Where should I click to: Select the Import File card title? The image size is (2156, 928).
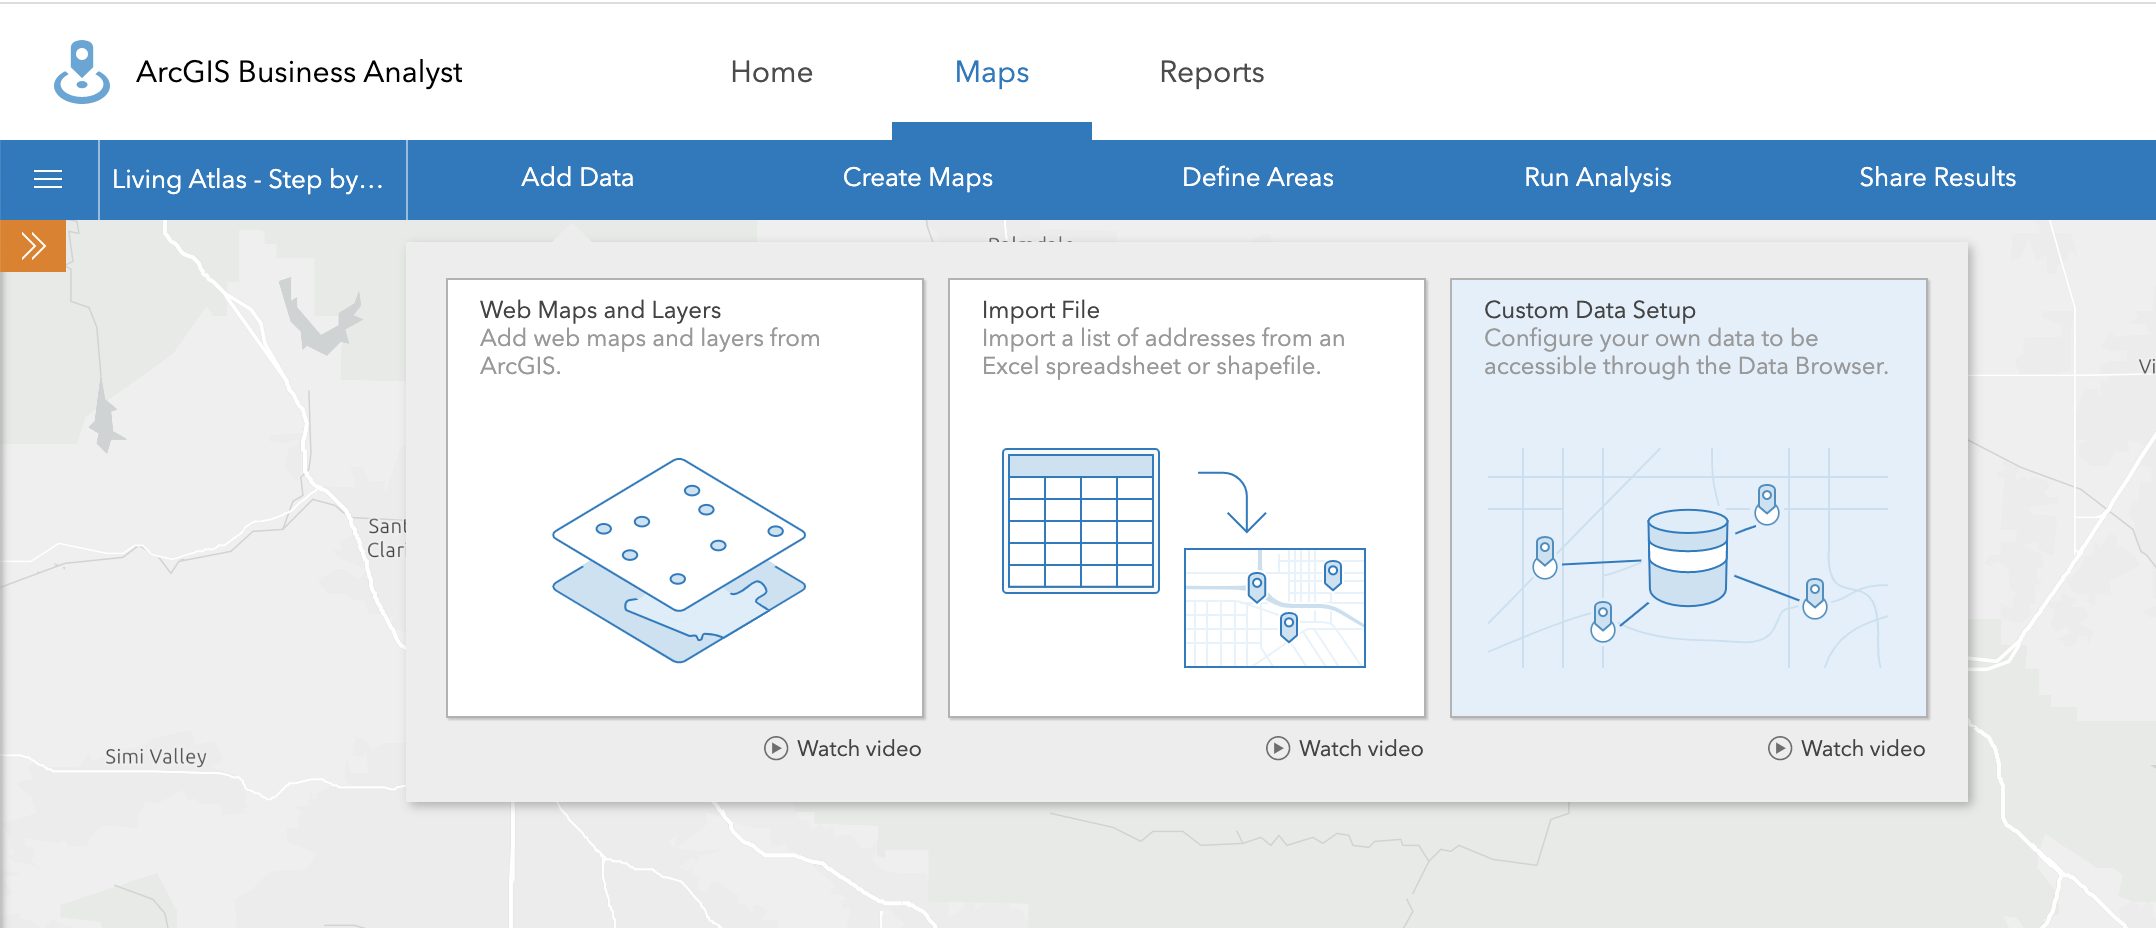click(1041, 310)
